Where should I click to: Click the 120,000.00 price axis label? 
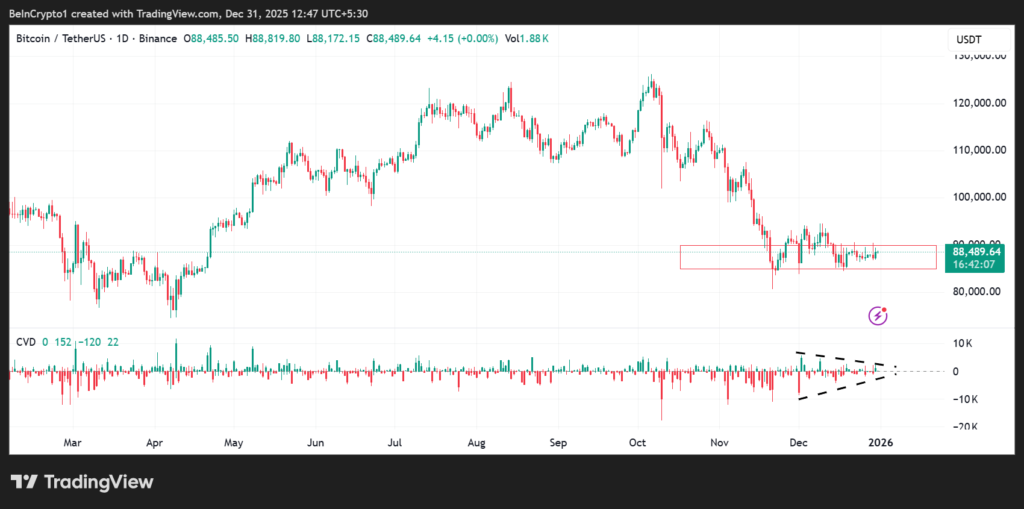976,102
